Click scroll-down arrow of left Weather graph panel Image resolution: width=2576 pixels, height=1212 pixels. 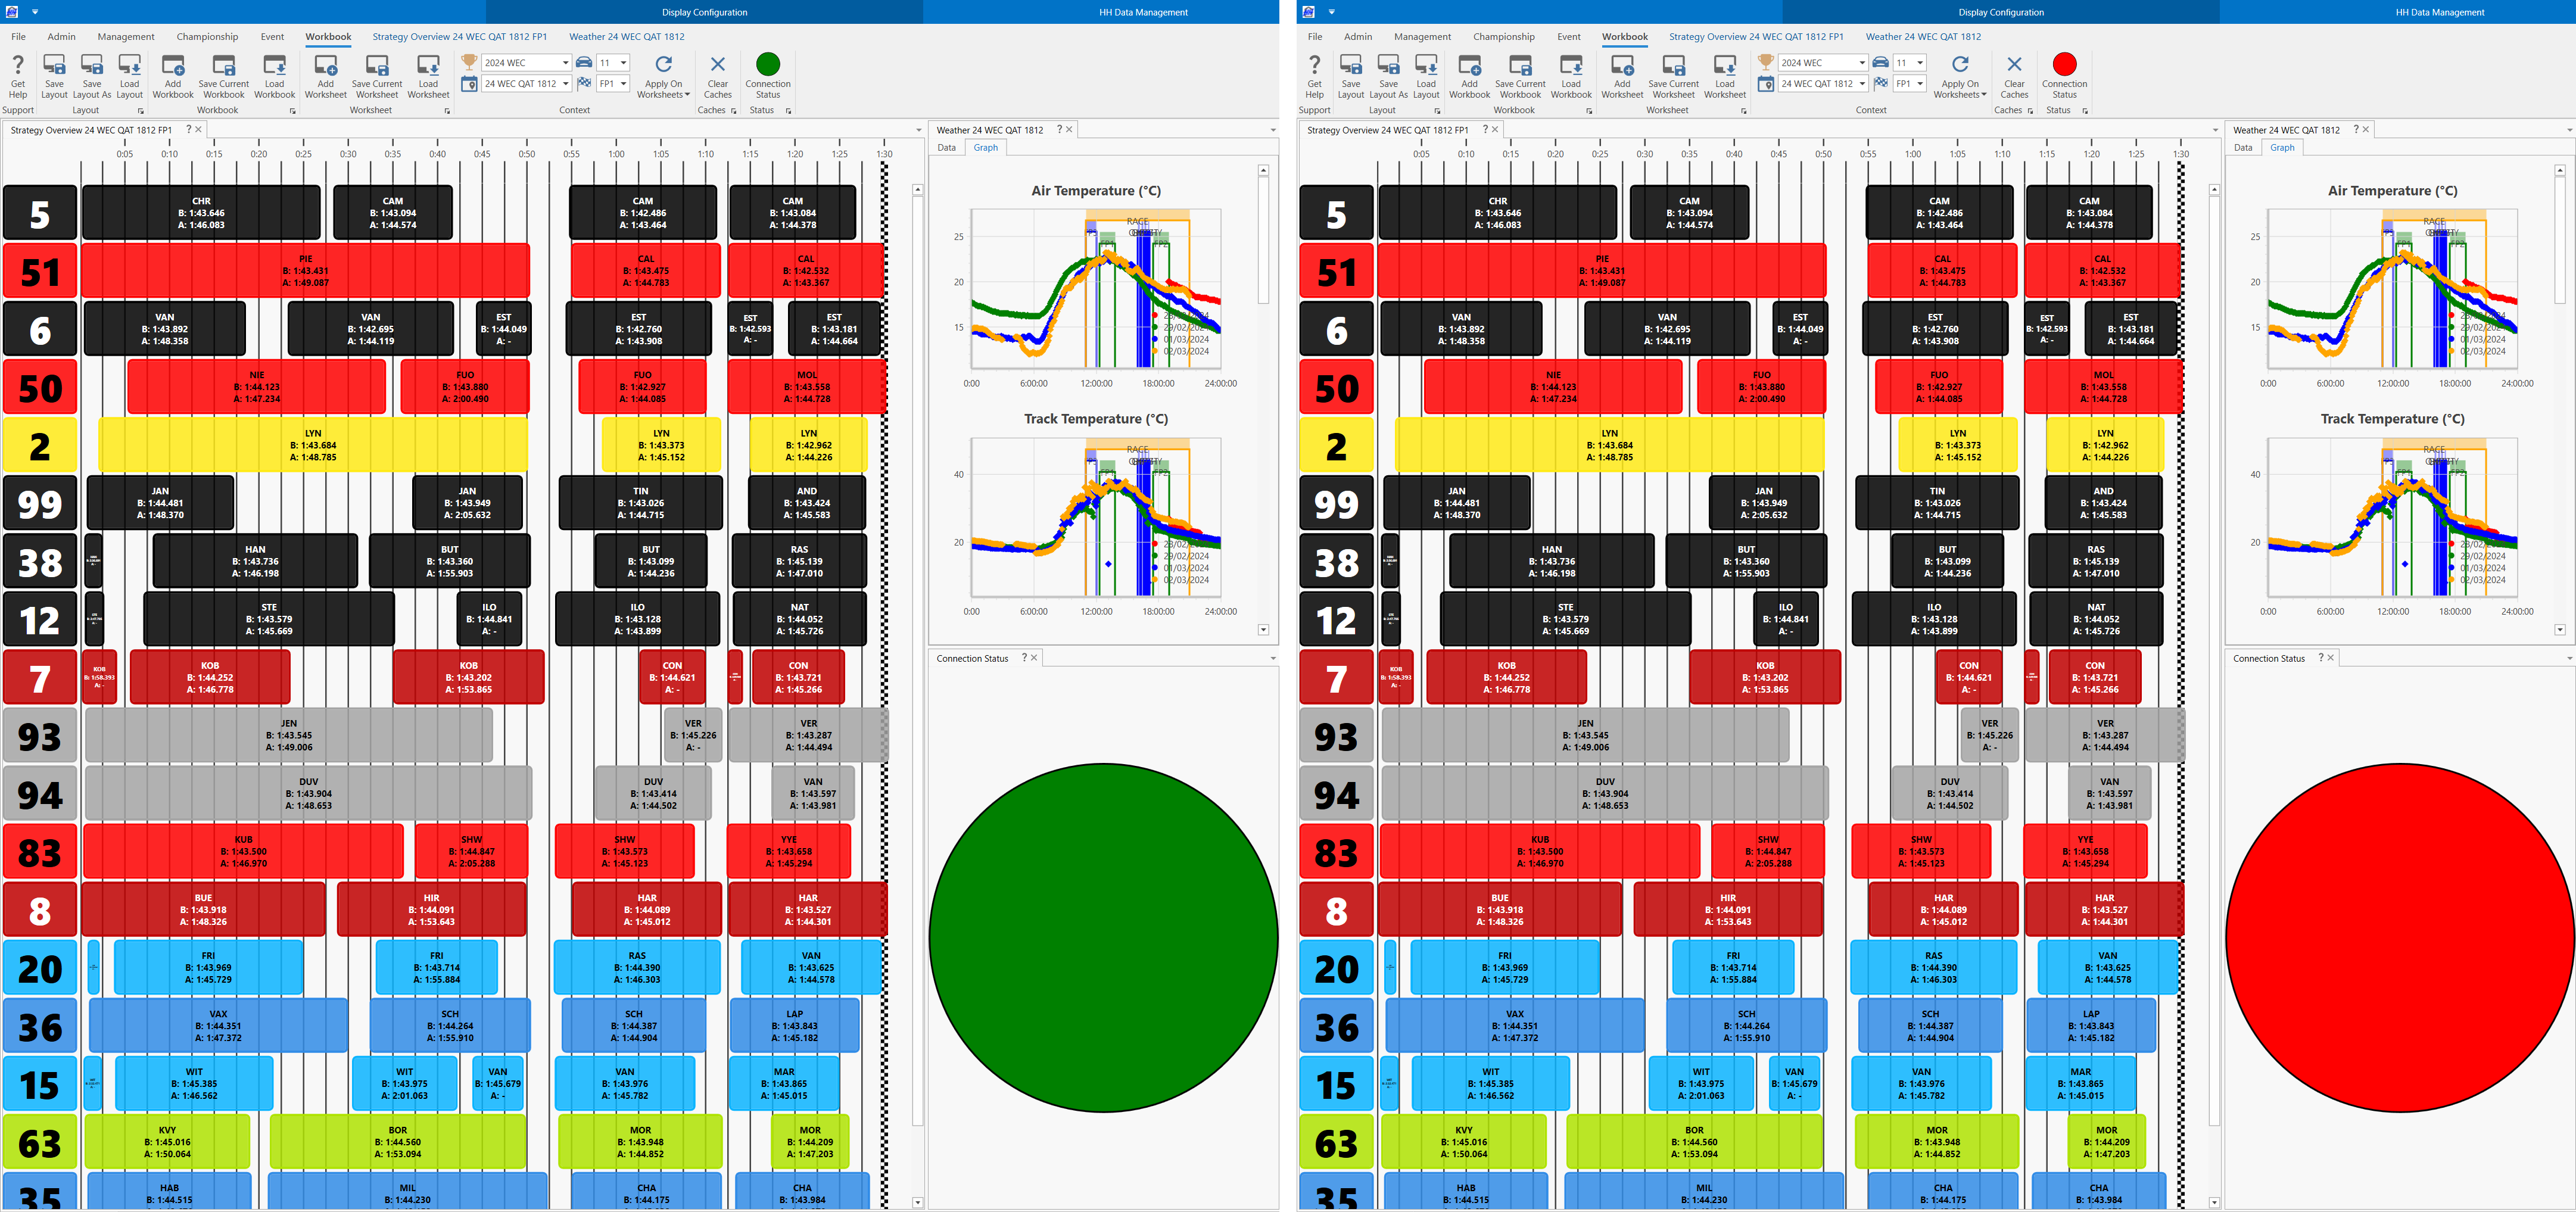[x=1263, y=630]
